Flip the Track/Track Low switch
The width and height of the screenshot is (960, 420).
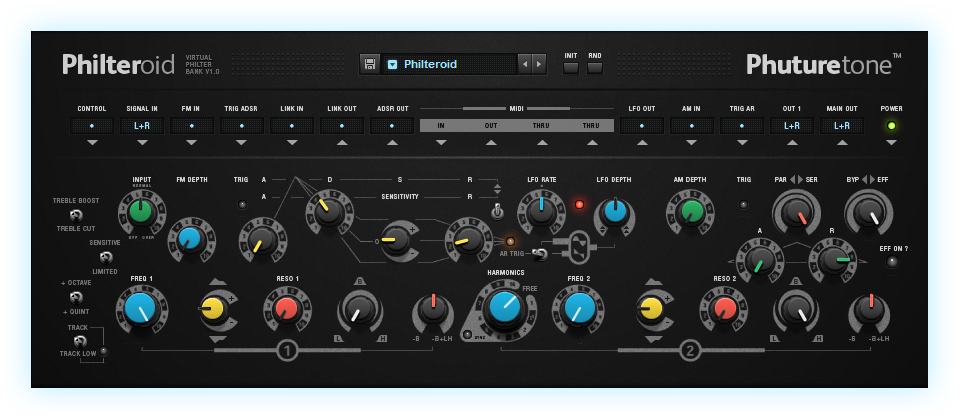(x=80, y=341)
